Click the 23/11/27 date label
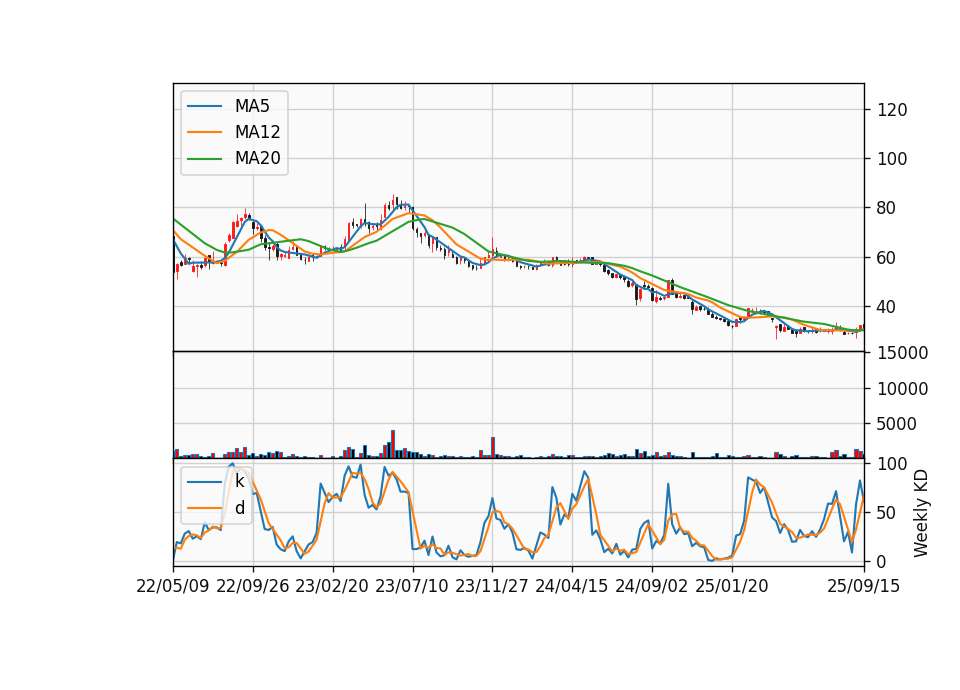Image resolution: width=960 pixels, height=690 pixels. click(492, 586)
